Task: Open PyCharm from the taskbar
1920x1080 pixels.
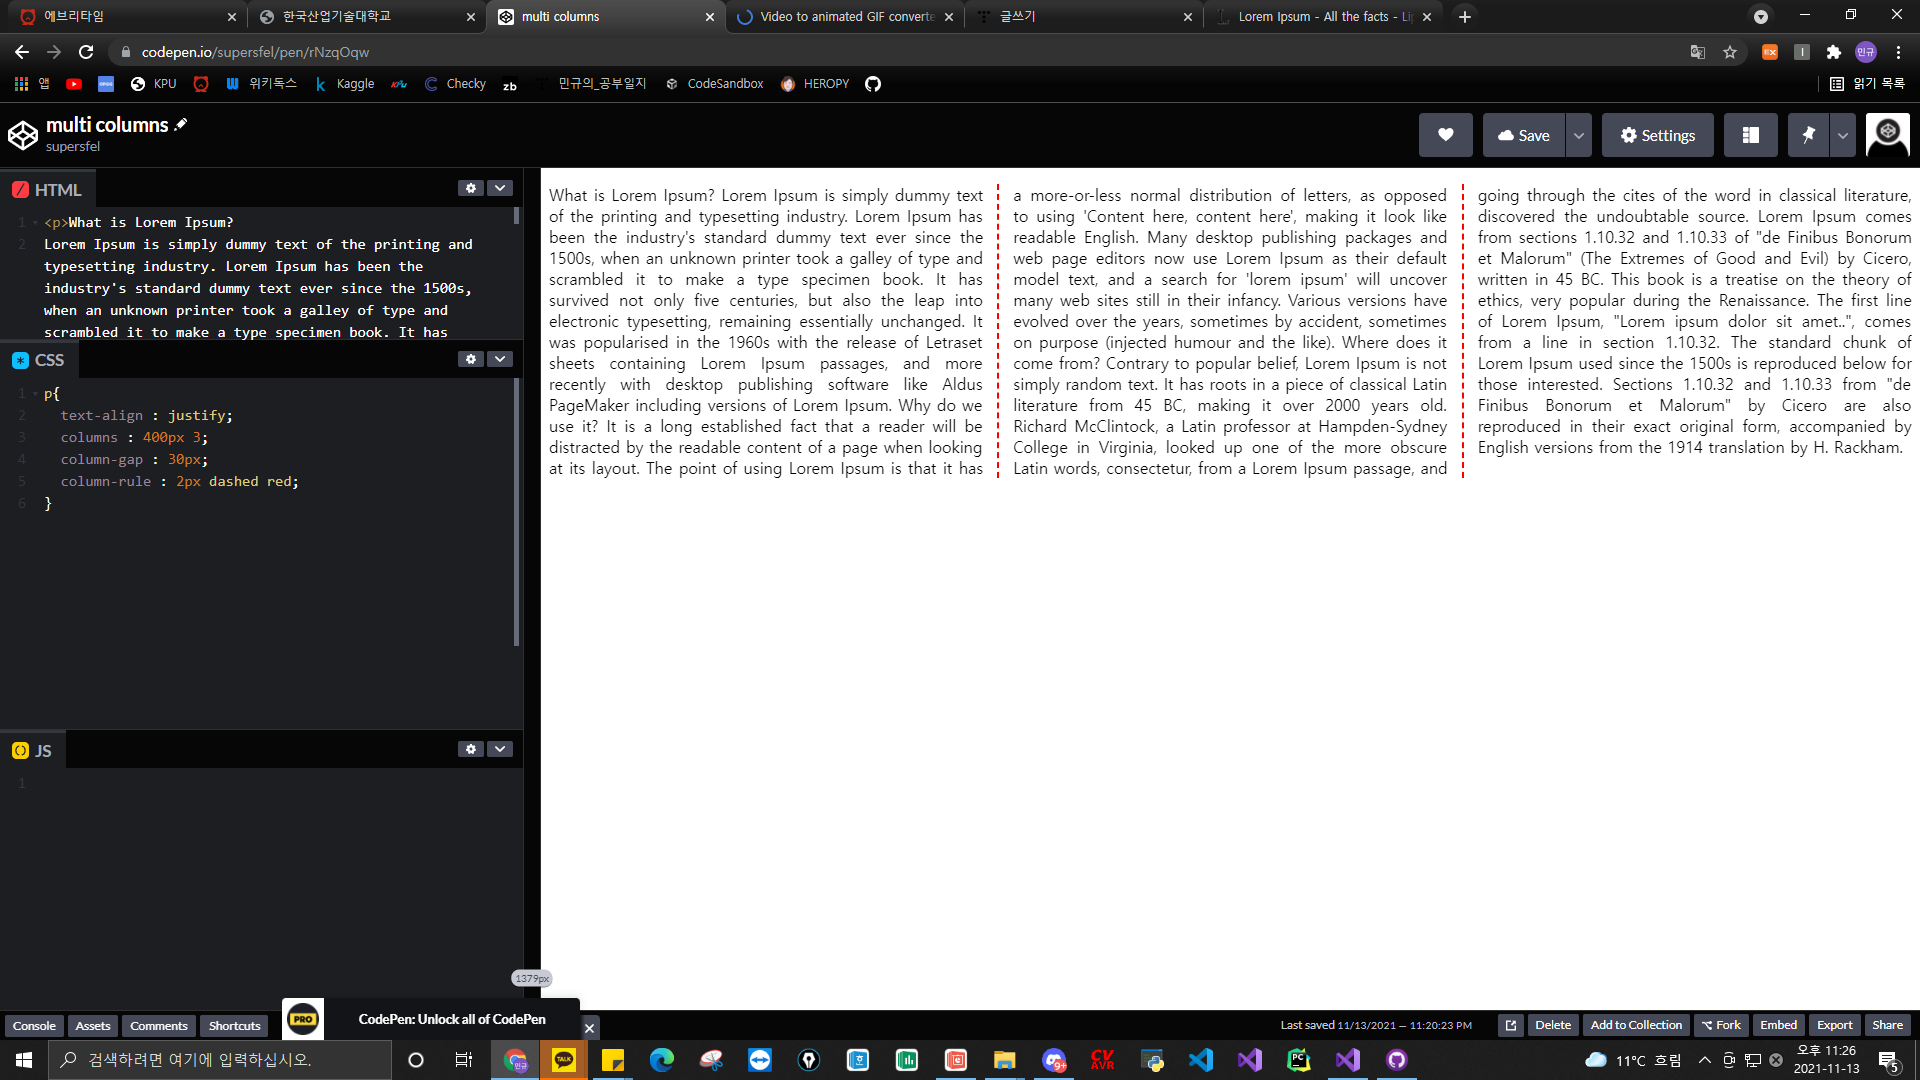Action: coord(1299,1060)
